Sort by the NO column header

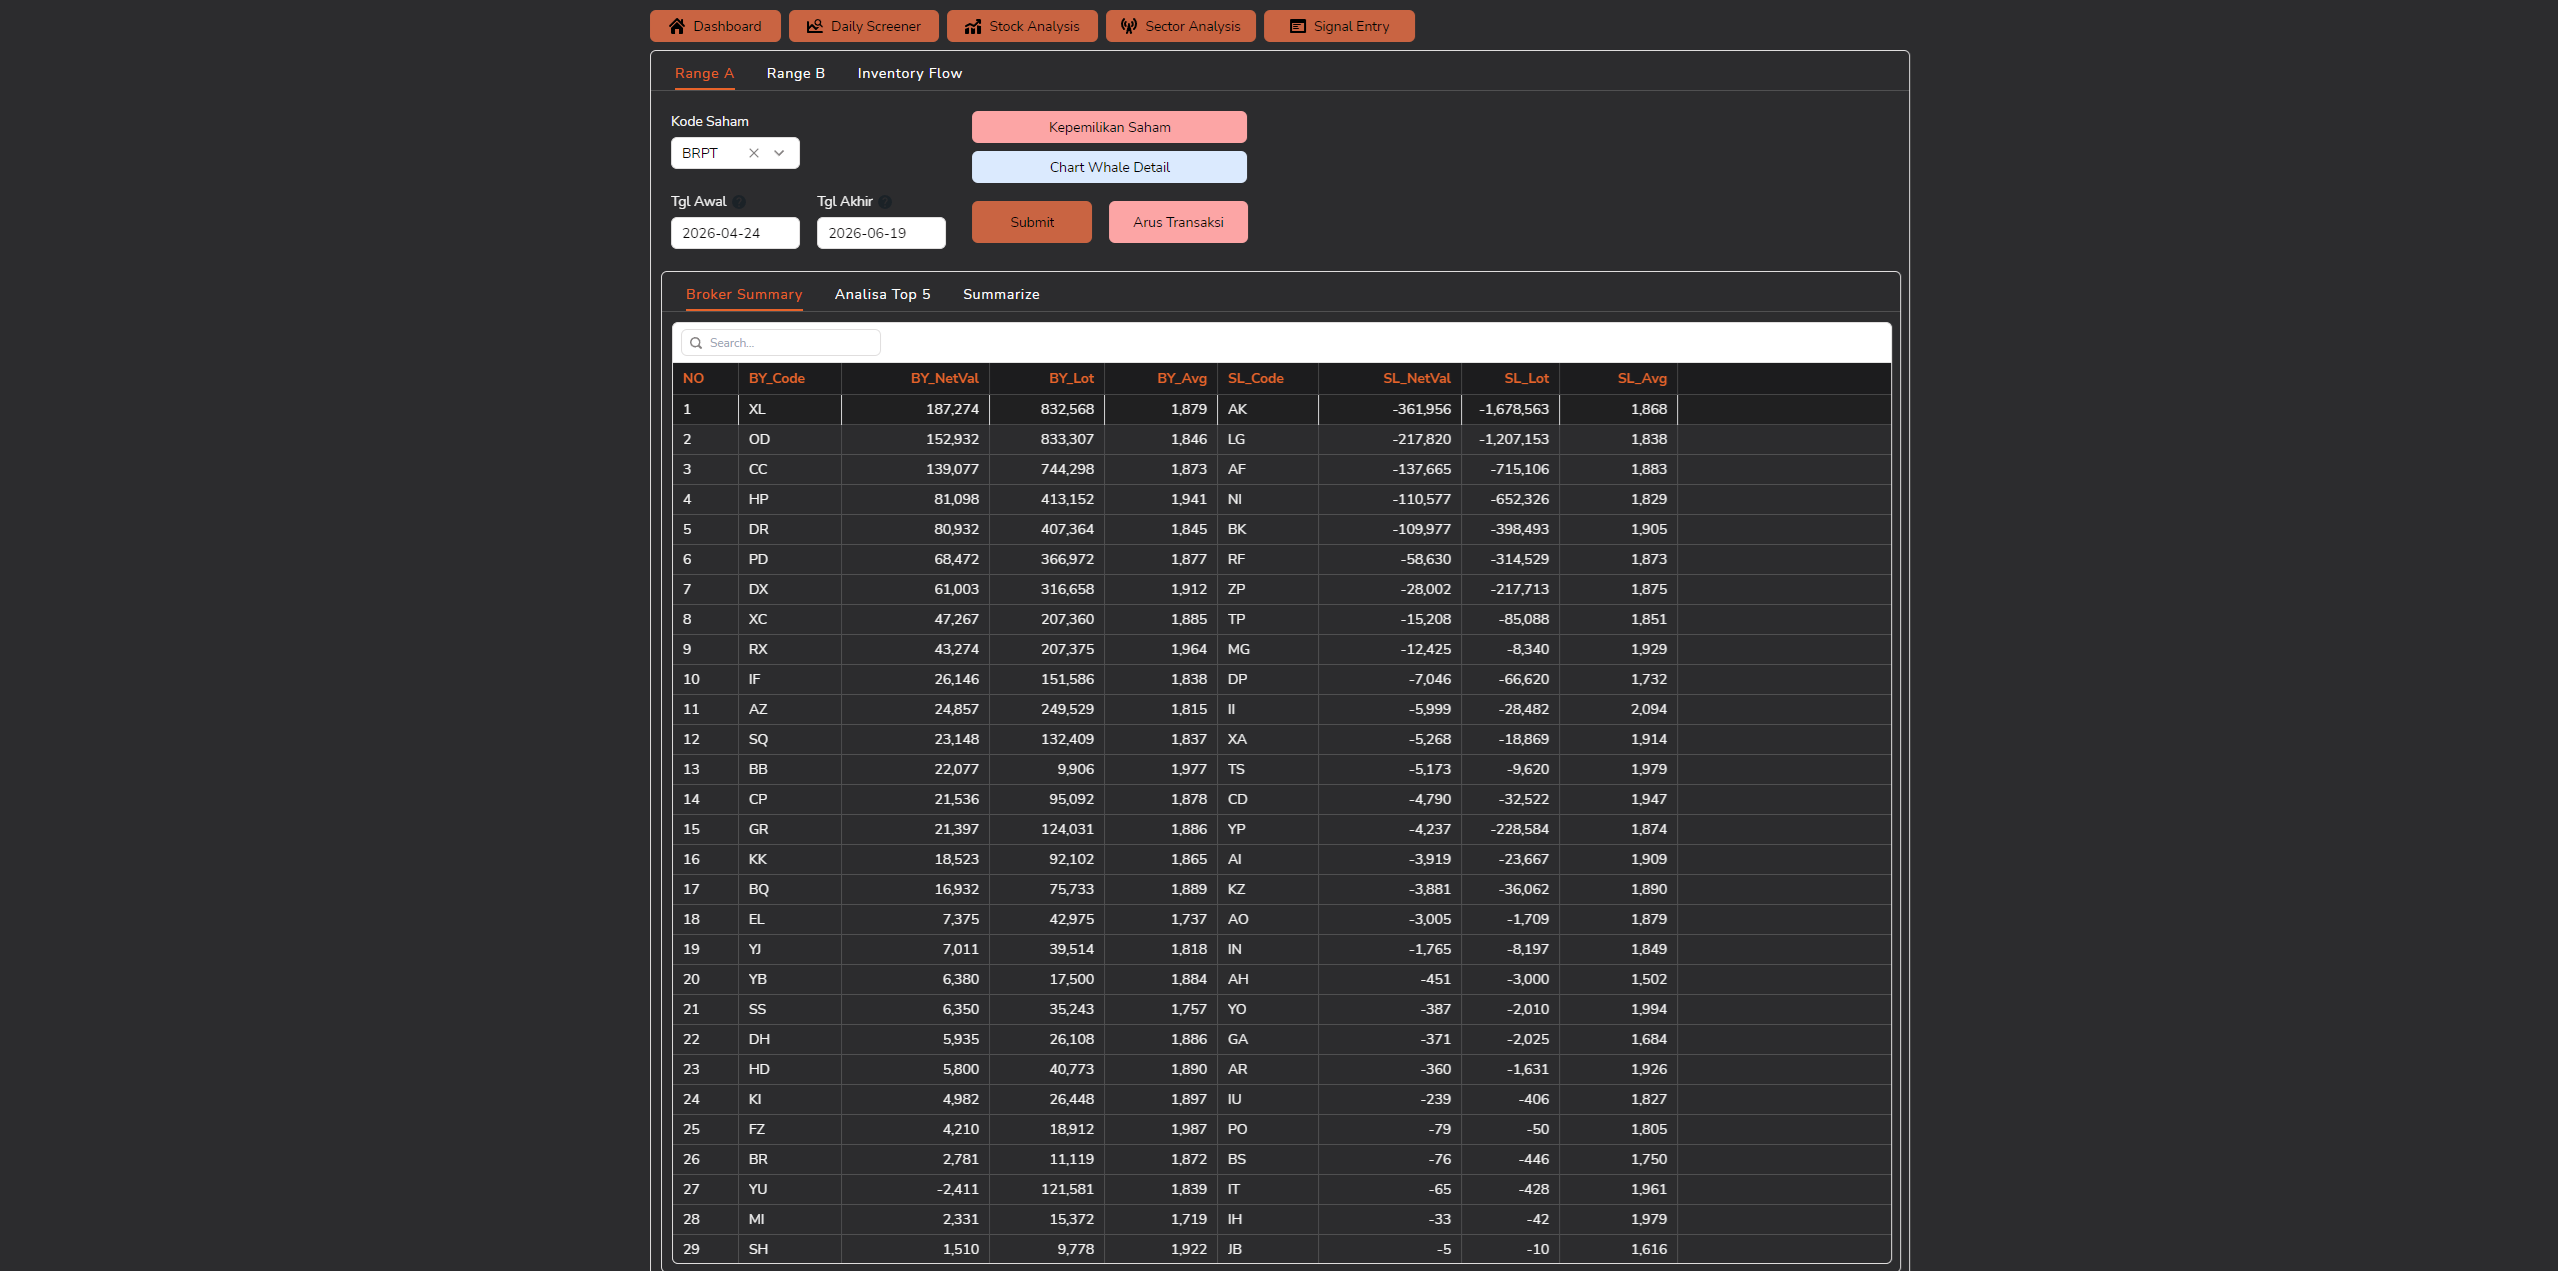[705, 379]
